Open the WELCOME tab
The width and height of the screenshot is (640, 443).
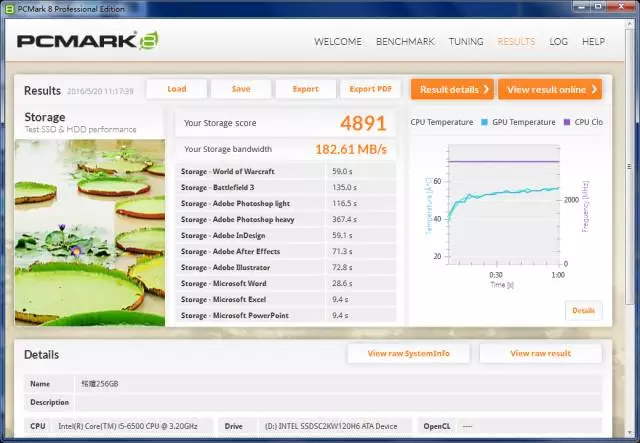[x=338, y=42]
